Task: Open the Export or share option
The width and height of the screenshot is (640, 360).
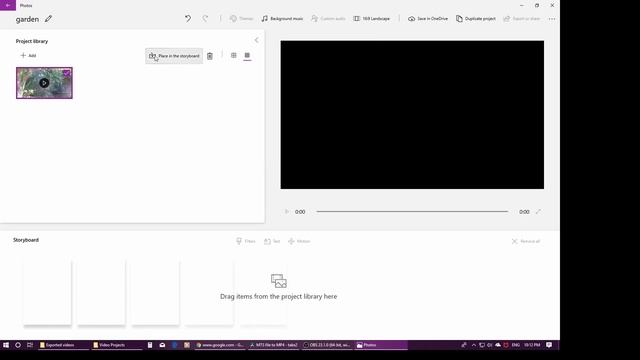Action: [522, 18]
